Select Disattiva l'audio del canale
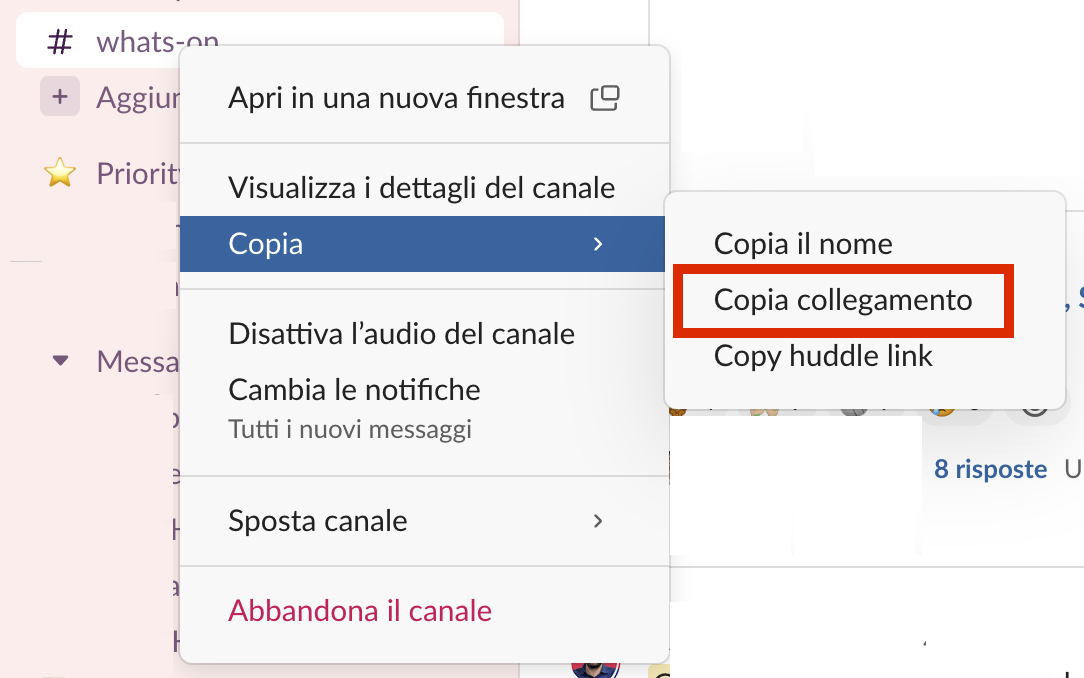Image resolution: width=1084 pixels, height=678 pixels. [x=401, y=333]
